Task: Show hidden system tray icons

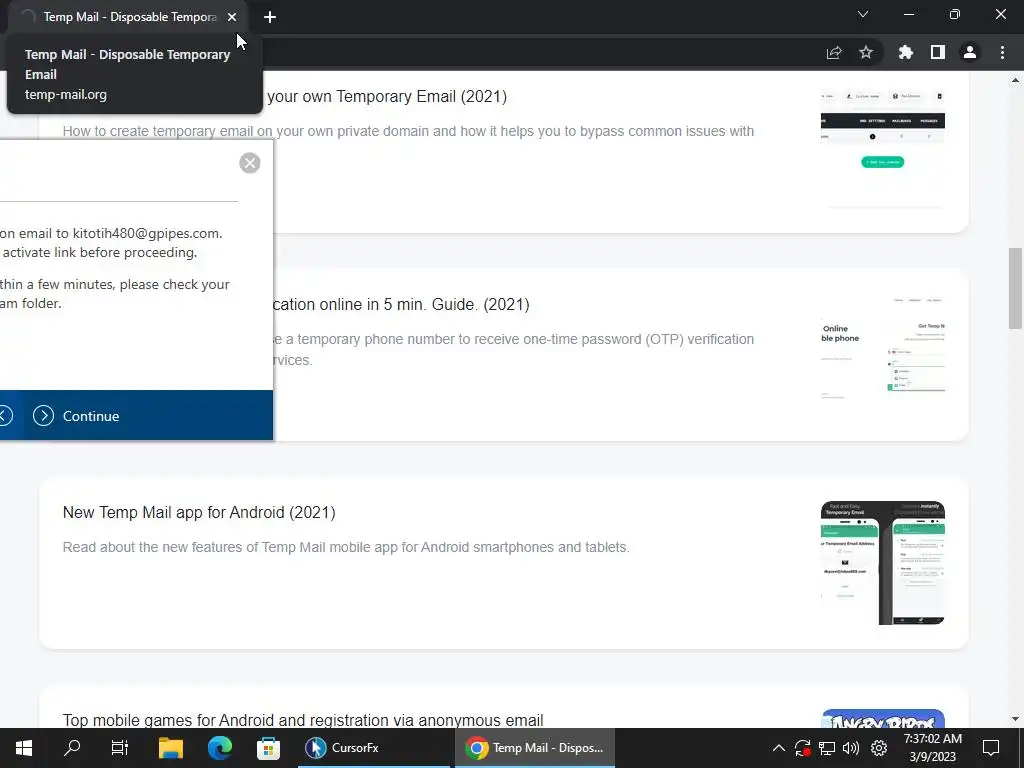Action: click(x=778, y=748)
